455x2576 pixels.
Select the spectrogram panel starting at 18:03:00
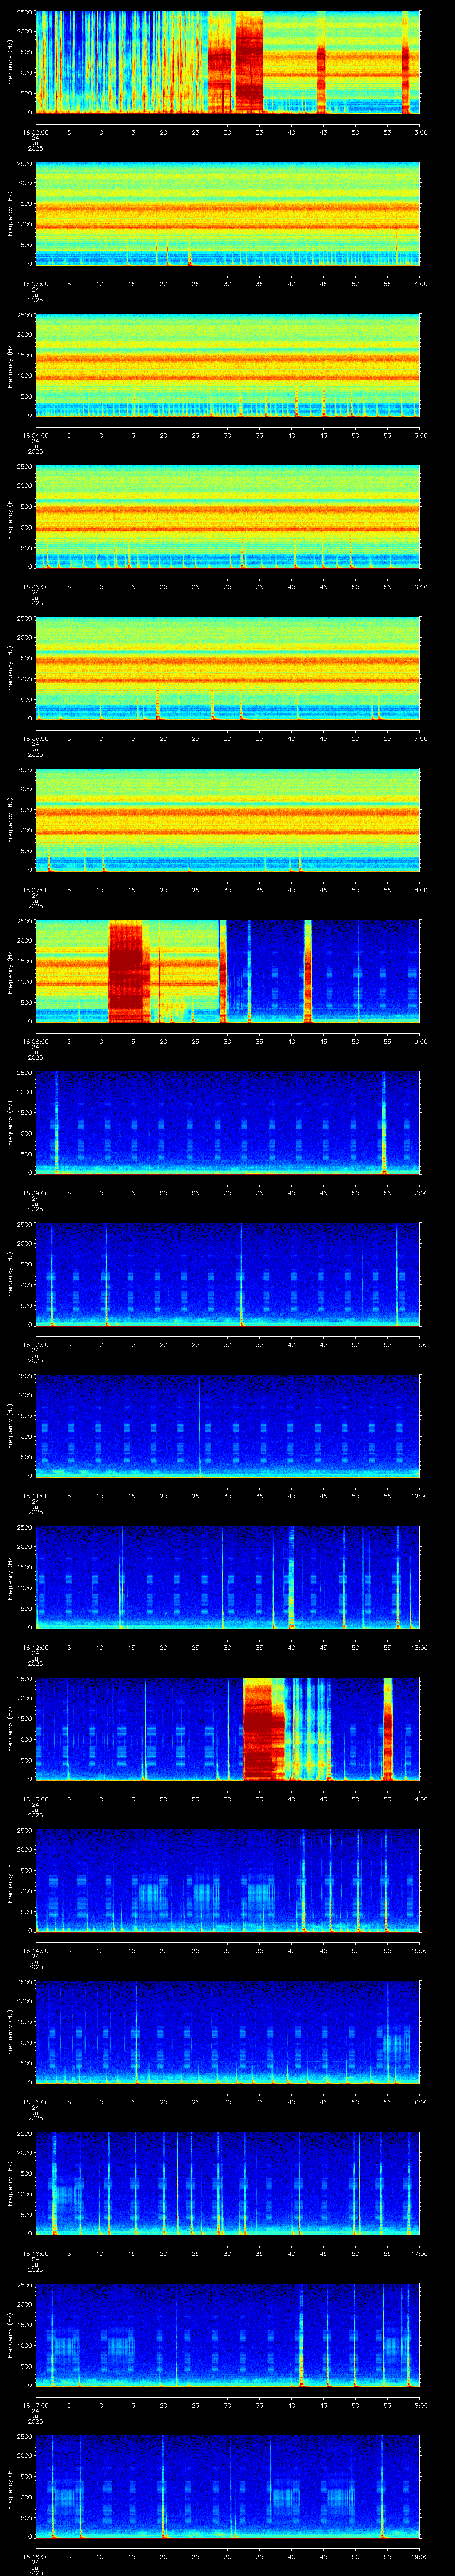tap(228, 213)
